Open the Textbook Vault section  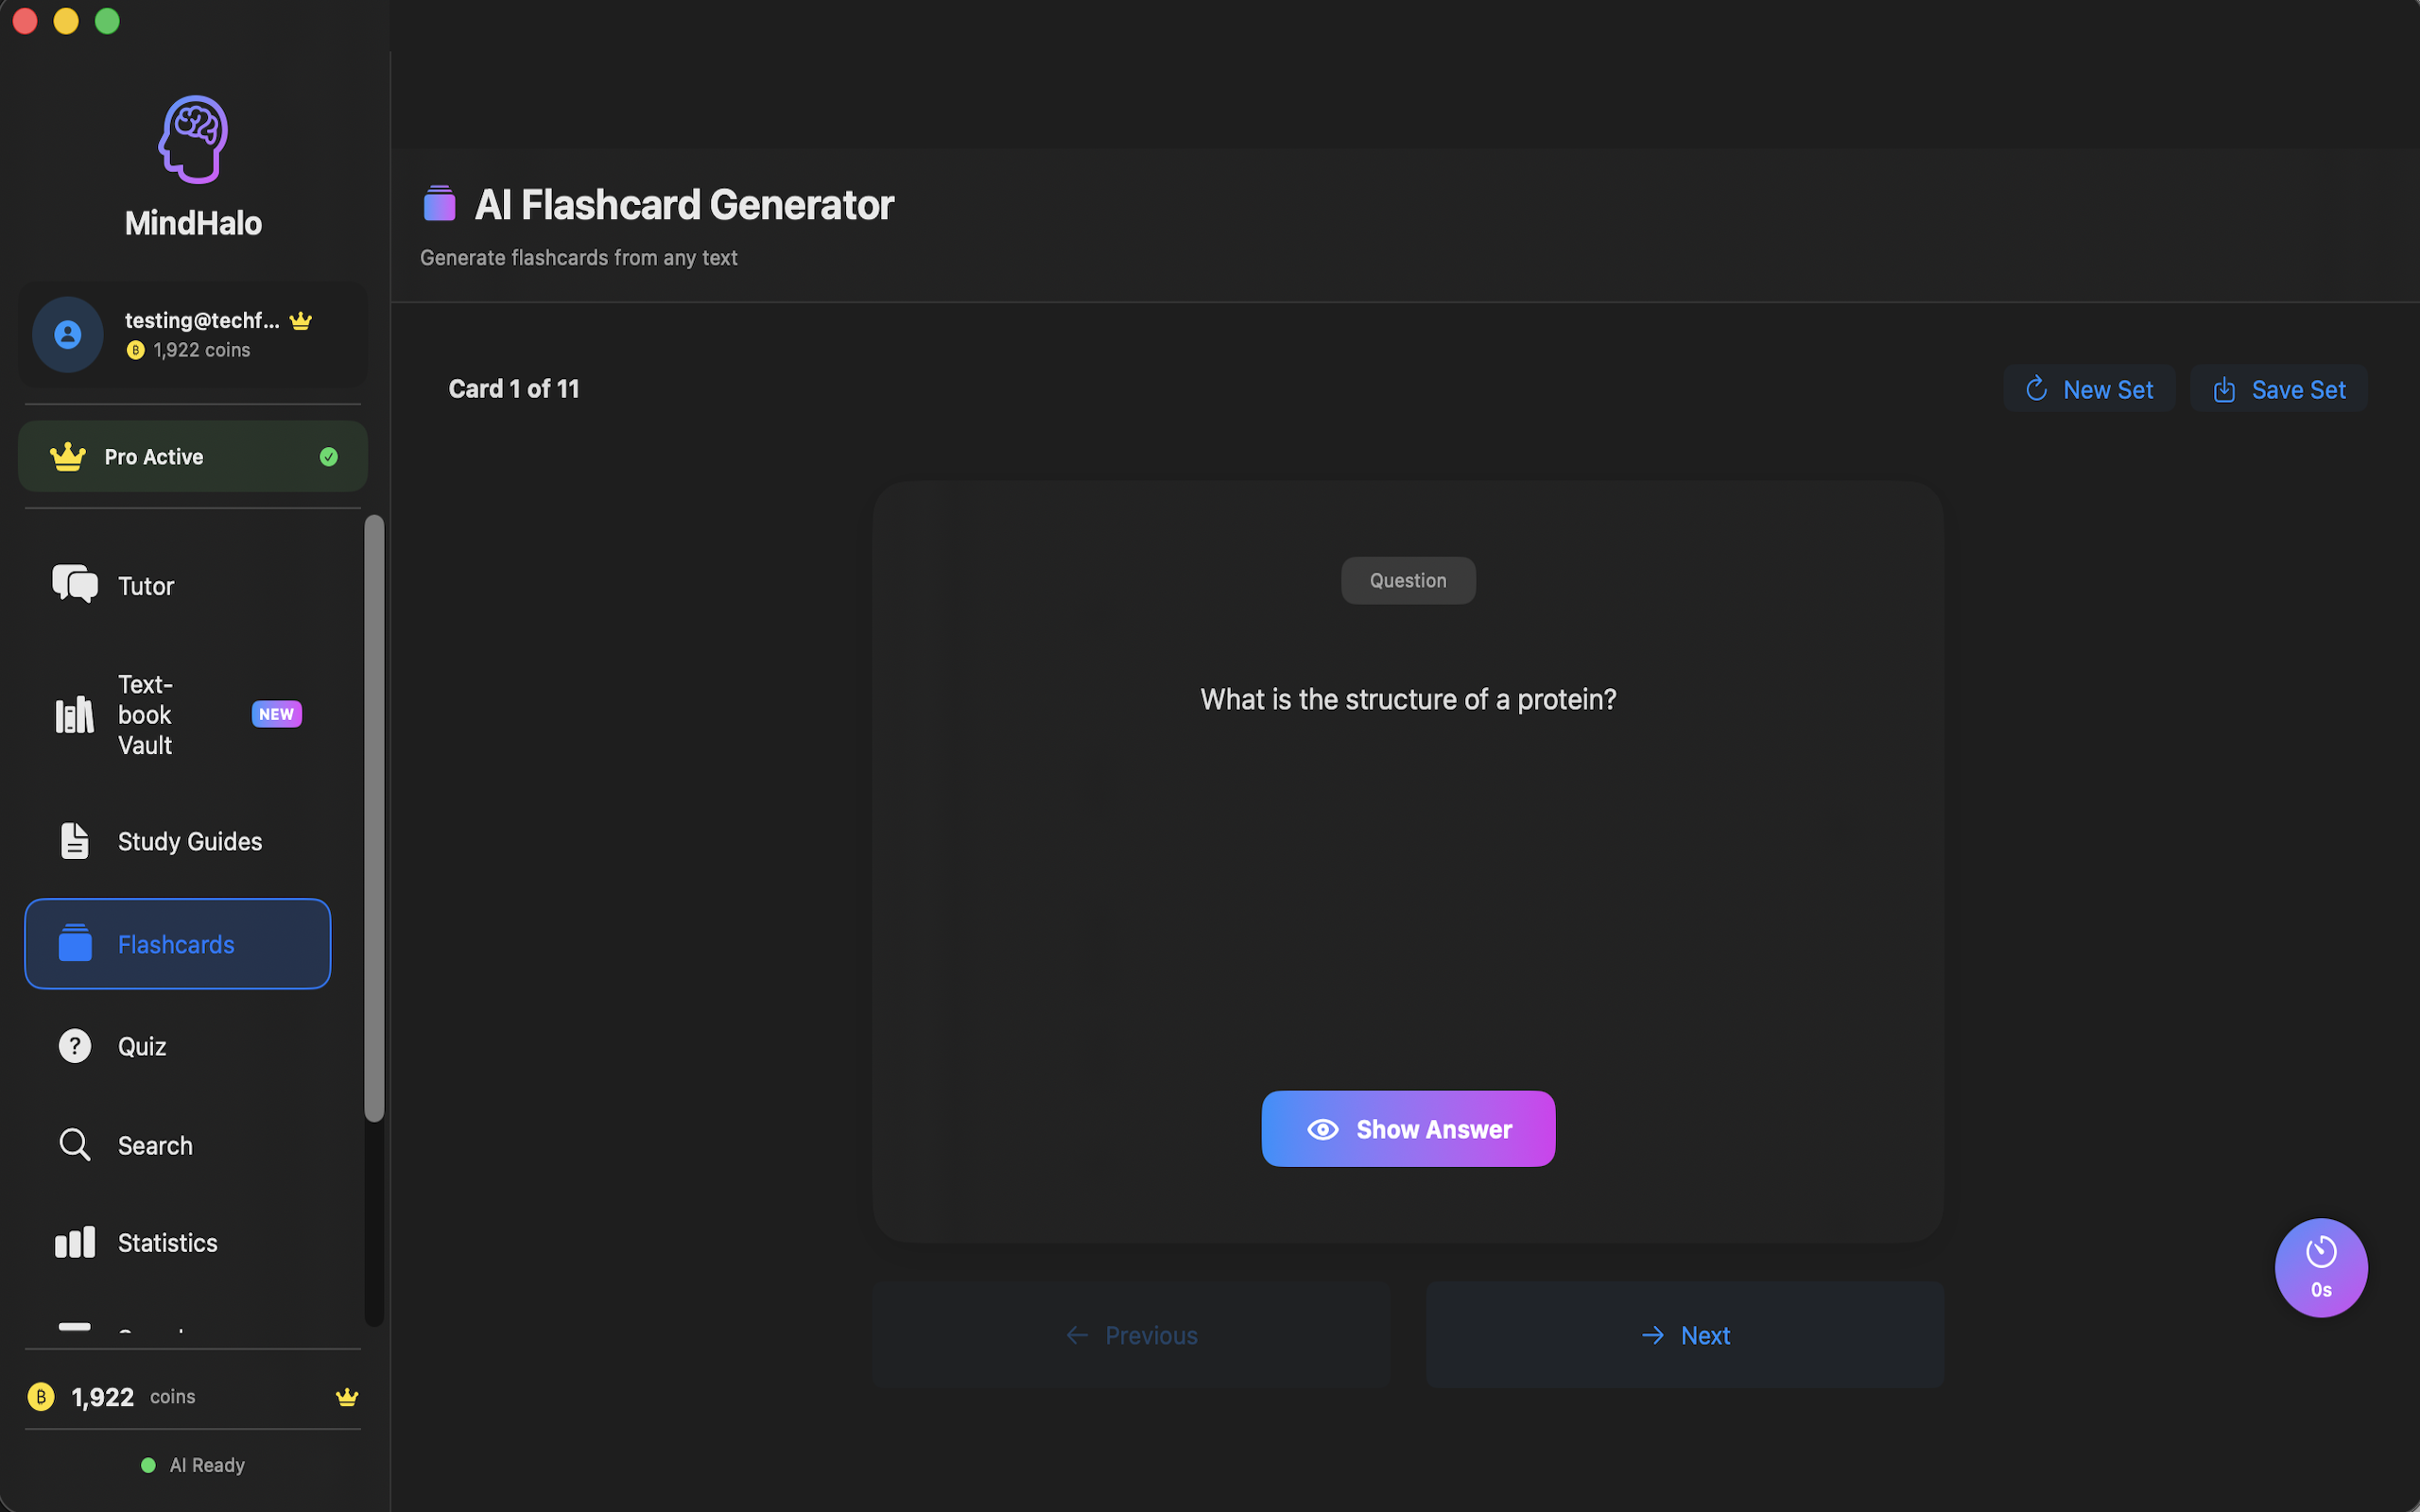click(x=145, y=714)
